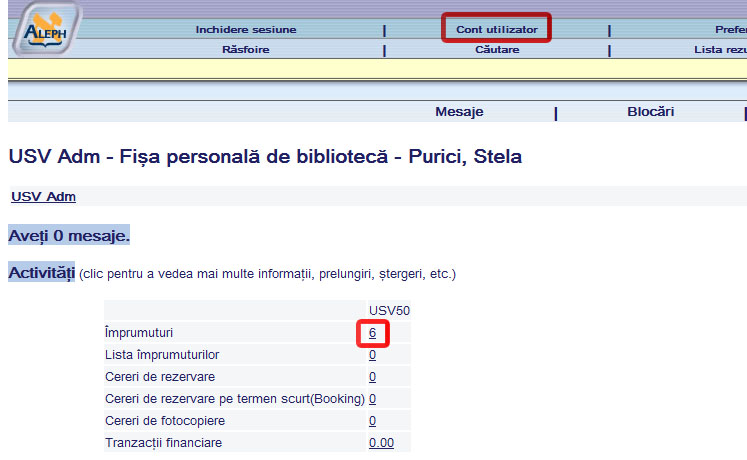Open the partially visible Preferințe menu item
The image size is (747, 460).
pyautogui.click(x=729, y=30)
